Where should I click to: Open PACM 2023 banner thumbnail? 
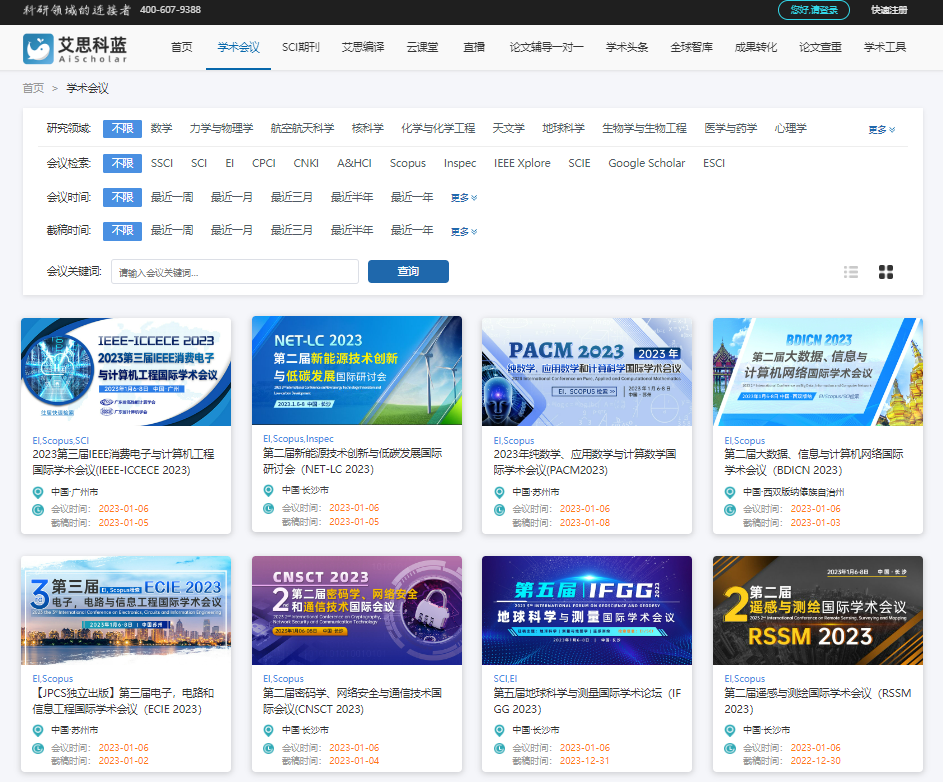(x=587, y=372)
